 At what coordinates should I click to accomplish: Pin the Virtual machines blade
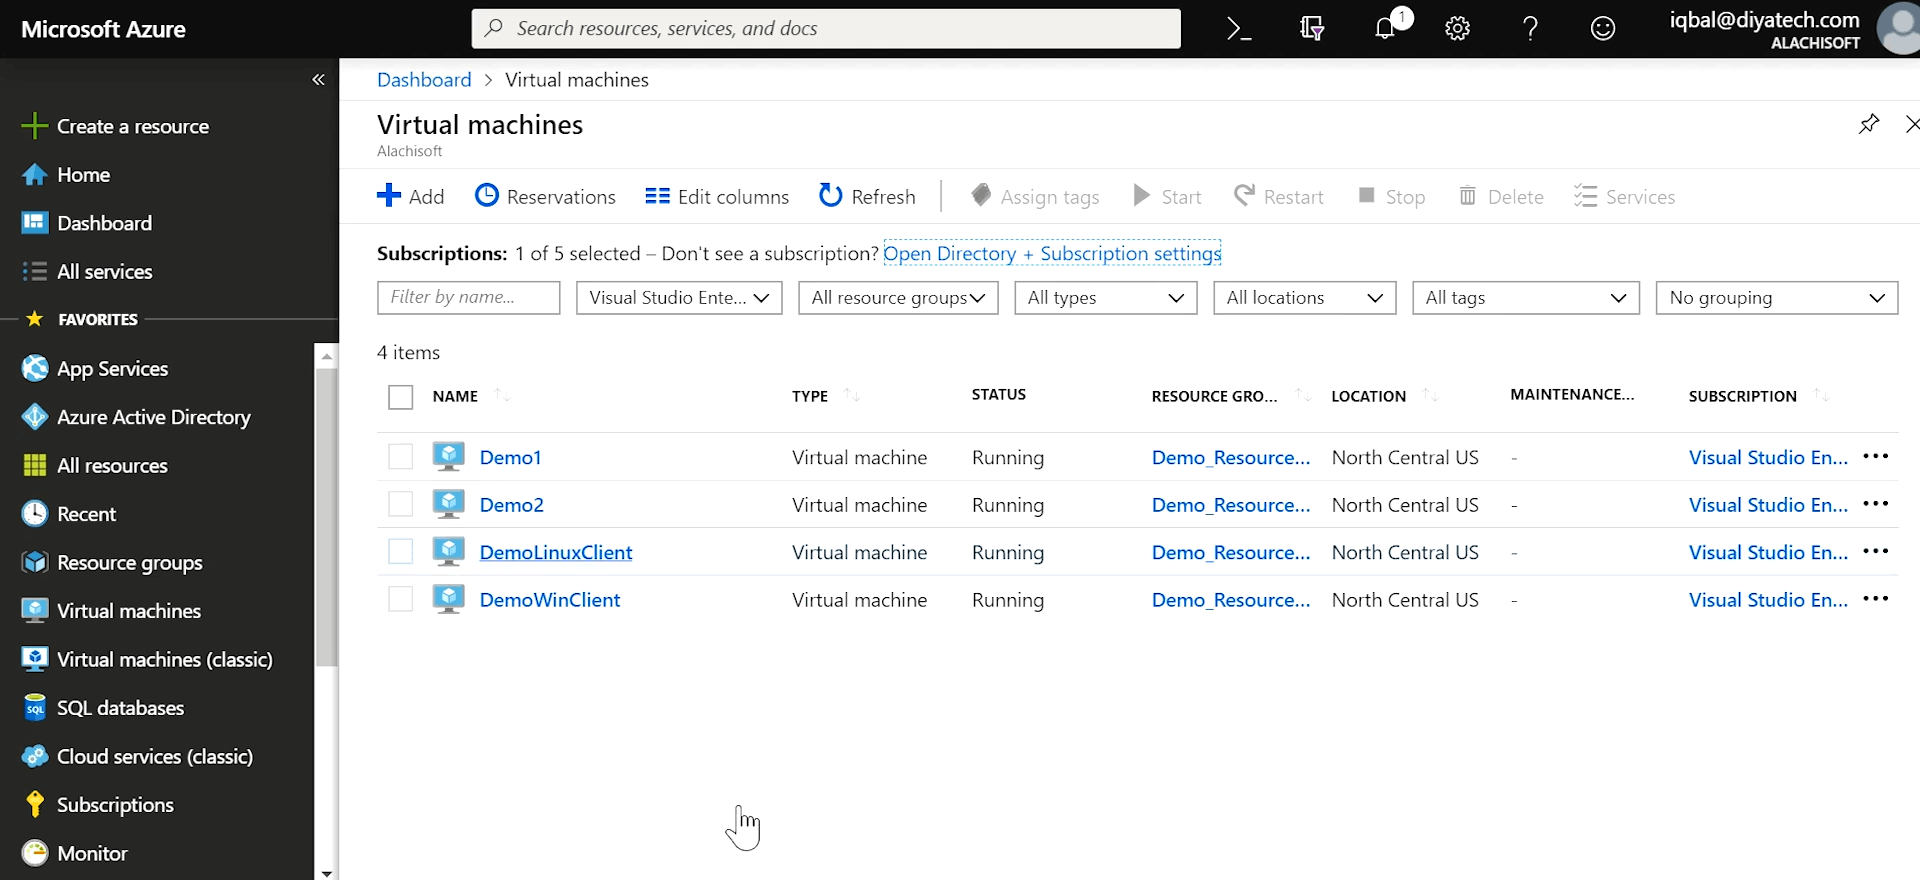(1868, 124)
